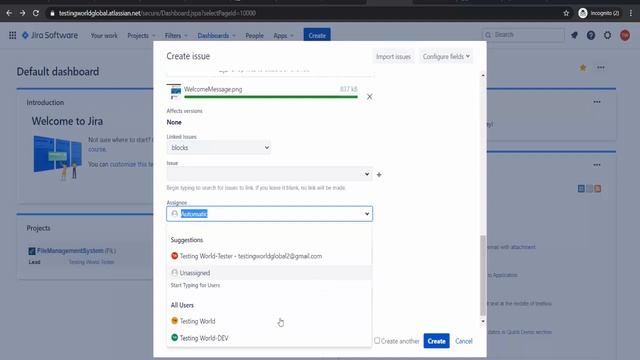Click the WelcomeMessage.png file thumbnail
This screenshot has width=640, height=360.
174,92
